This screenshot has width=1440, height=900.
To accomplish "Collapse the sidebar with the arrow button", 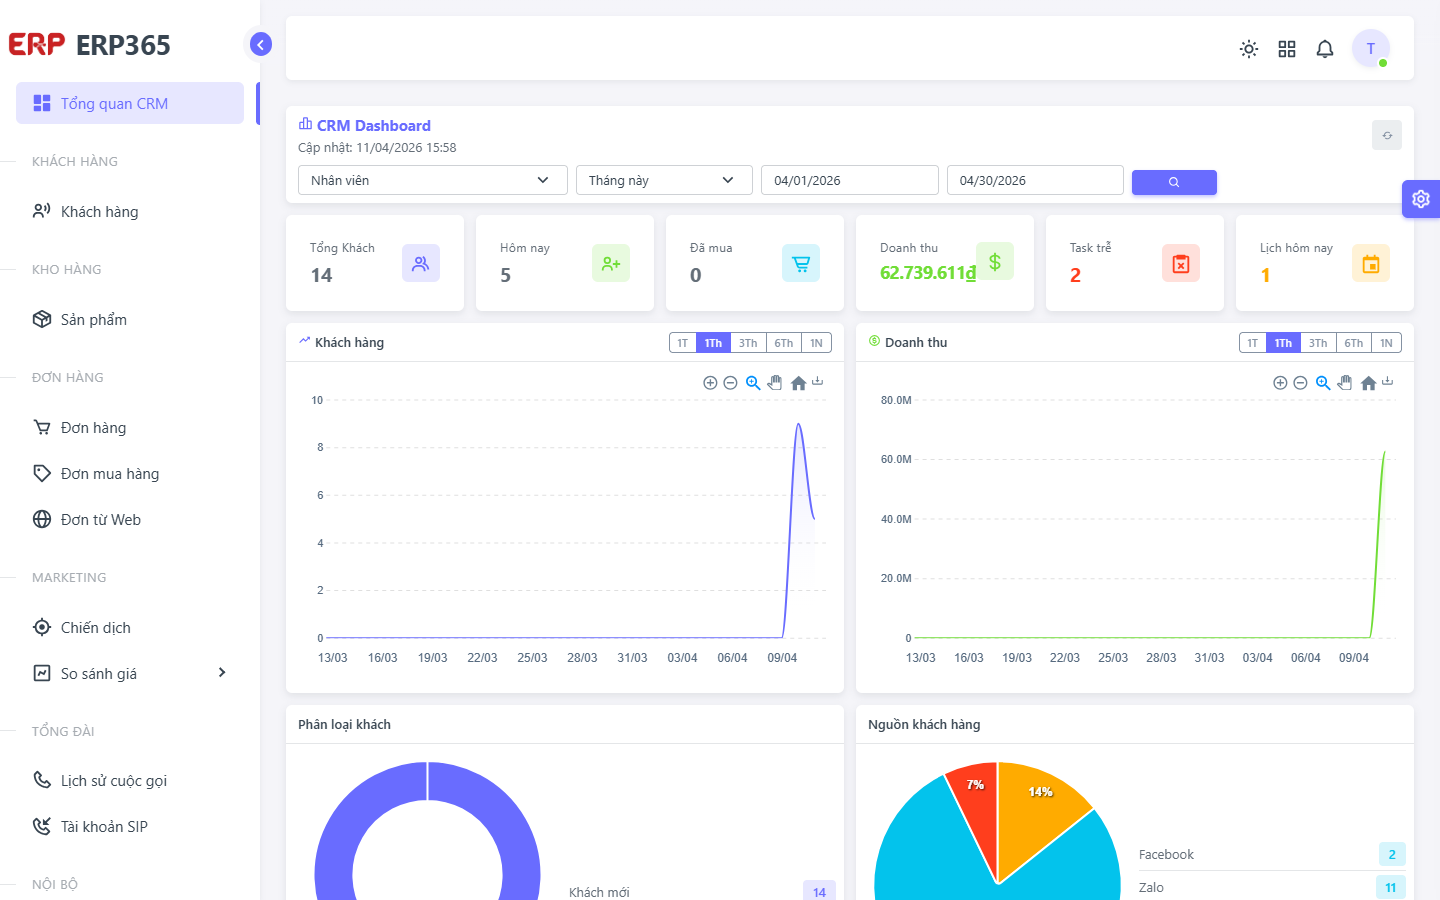I will pyautogui.click(x=261, y=44).
